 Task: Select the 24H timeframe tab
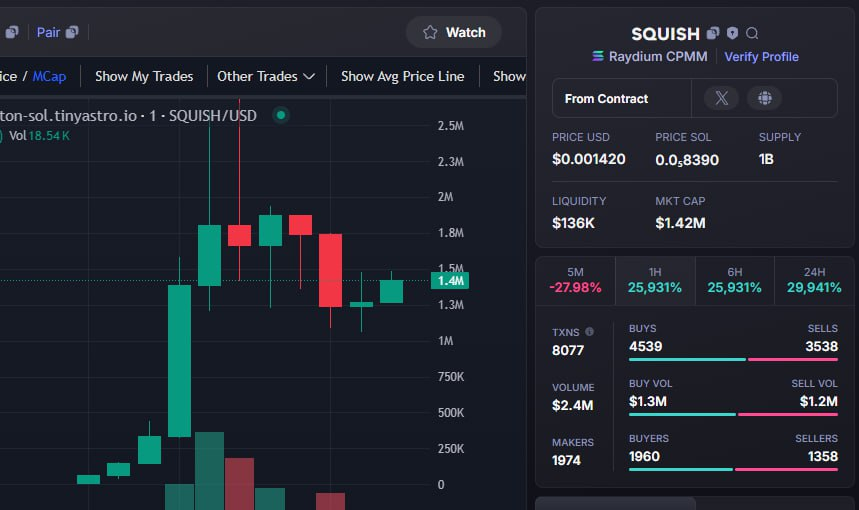[x=814, y=280]
